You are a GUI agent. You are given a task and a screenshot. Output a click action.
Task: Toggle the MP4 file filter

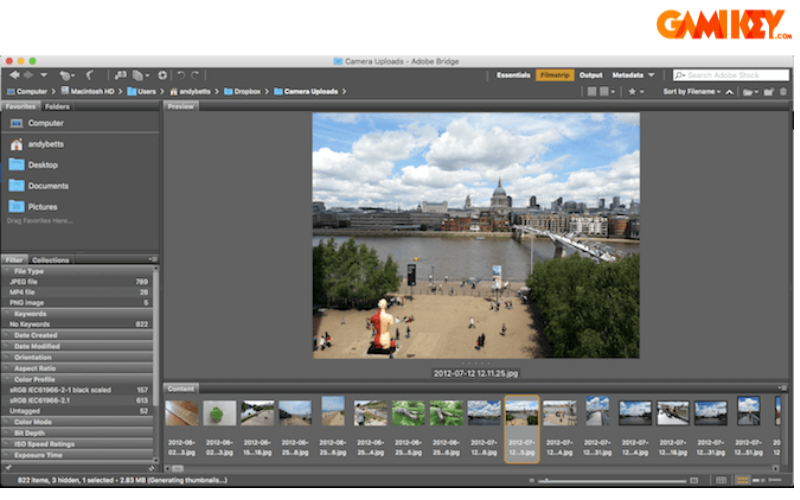tap(78, 292)
